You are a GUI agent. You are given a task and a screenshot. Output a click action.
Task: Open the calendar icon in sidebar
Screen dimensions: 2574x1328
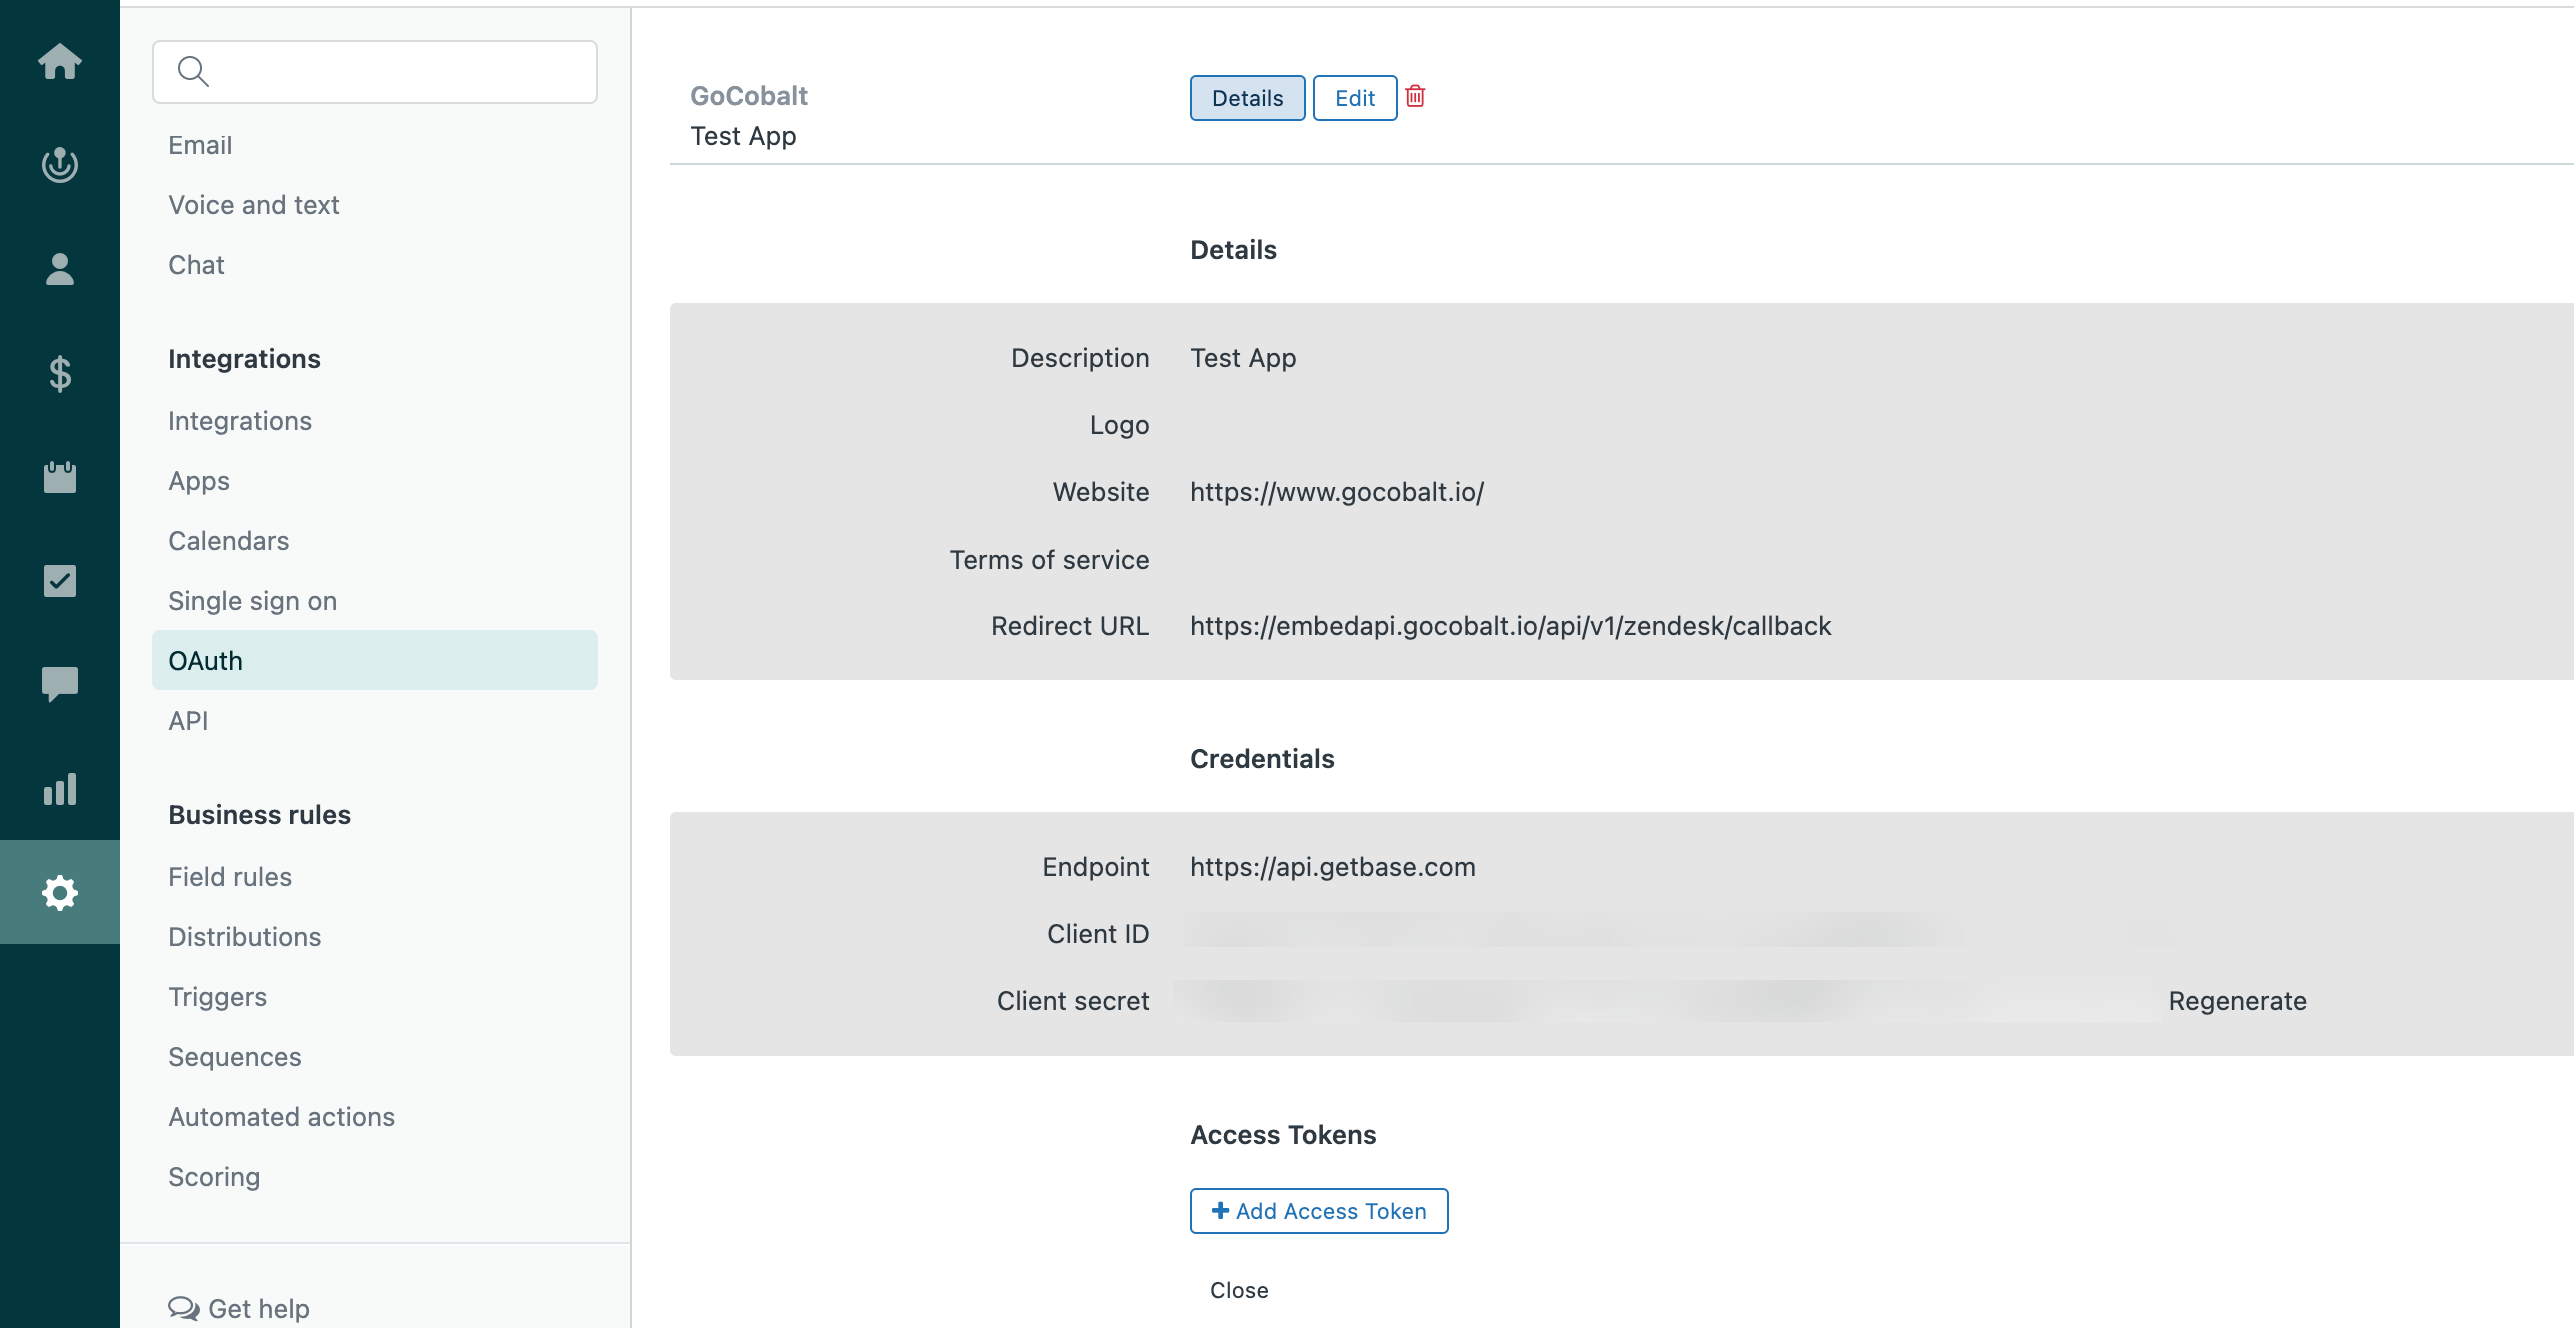point(60,477)
